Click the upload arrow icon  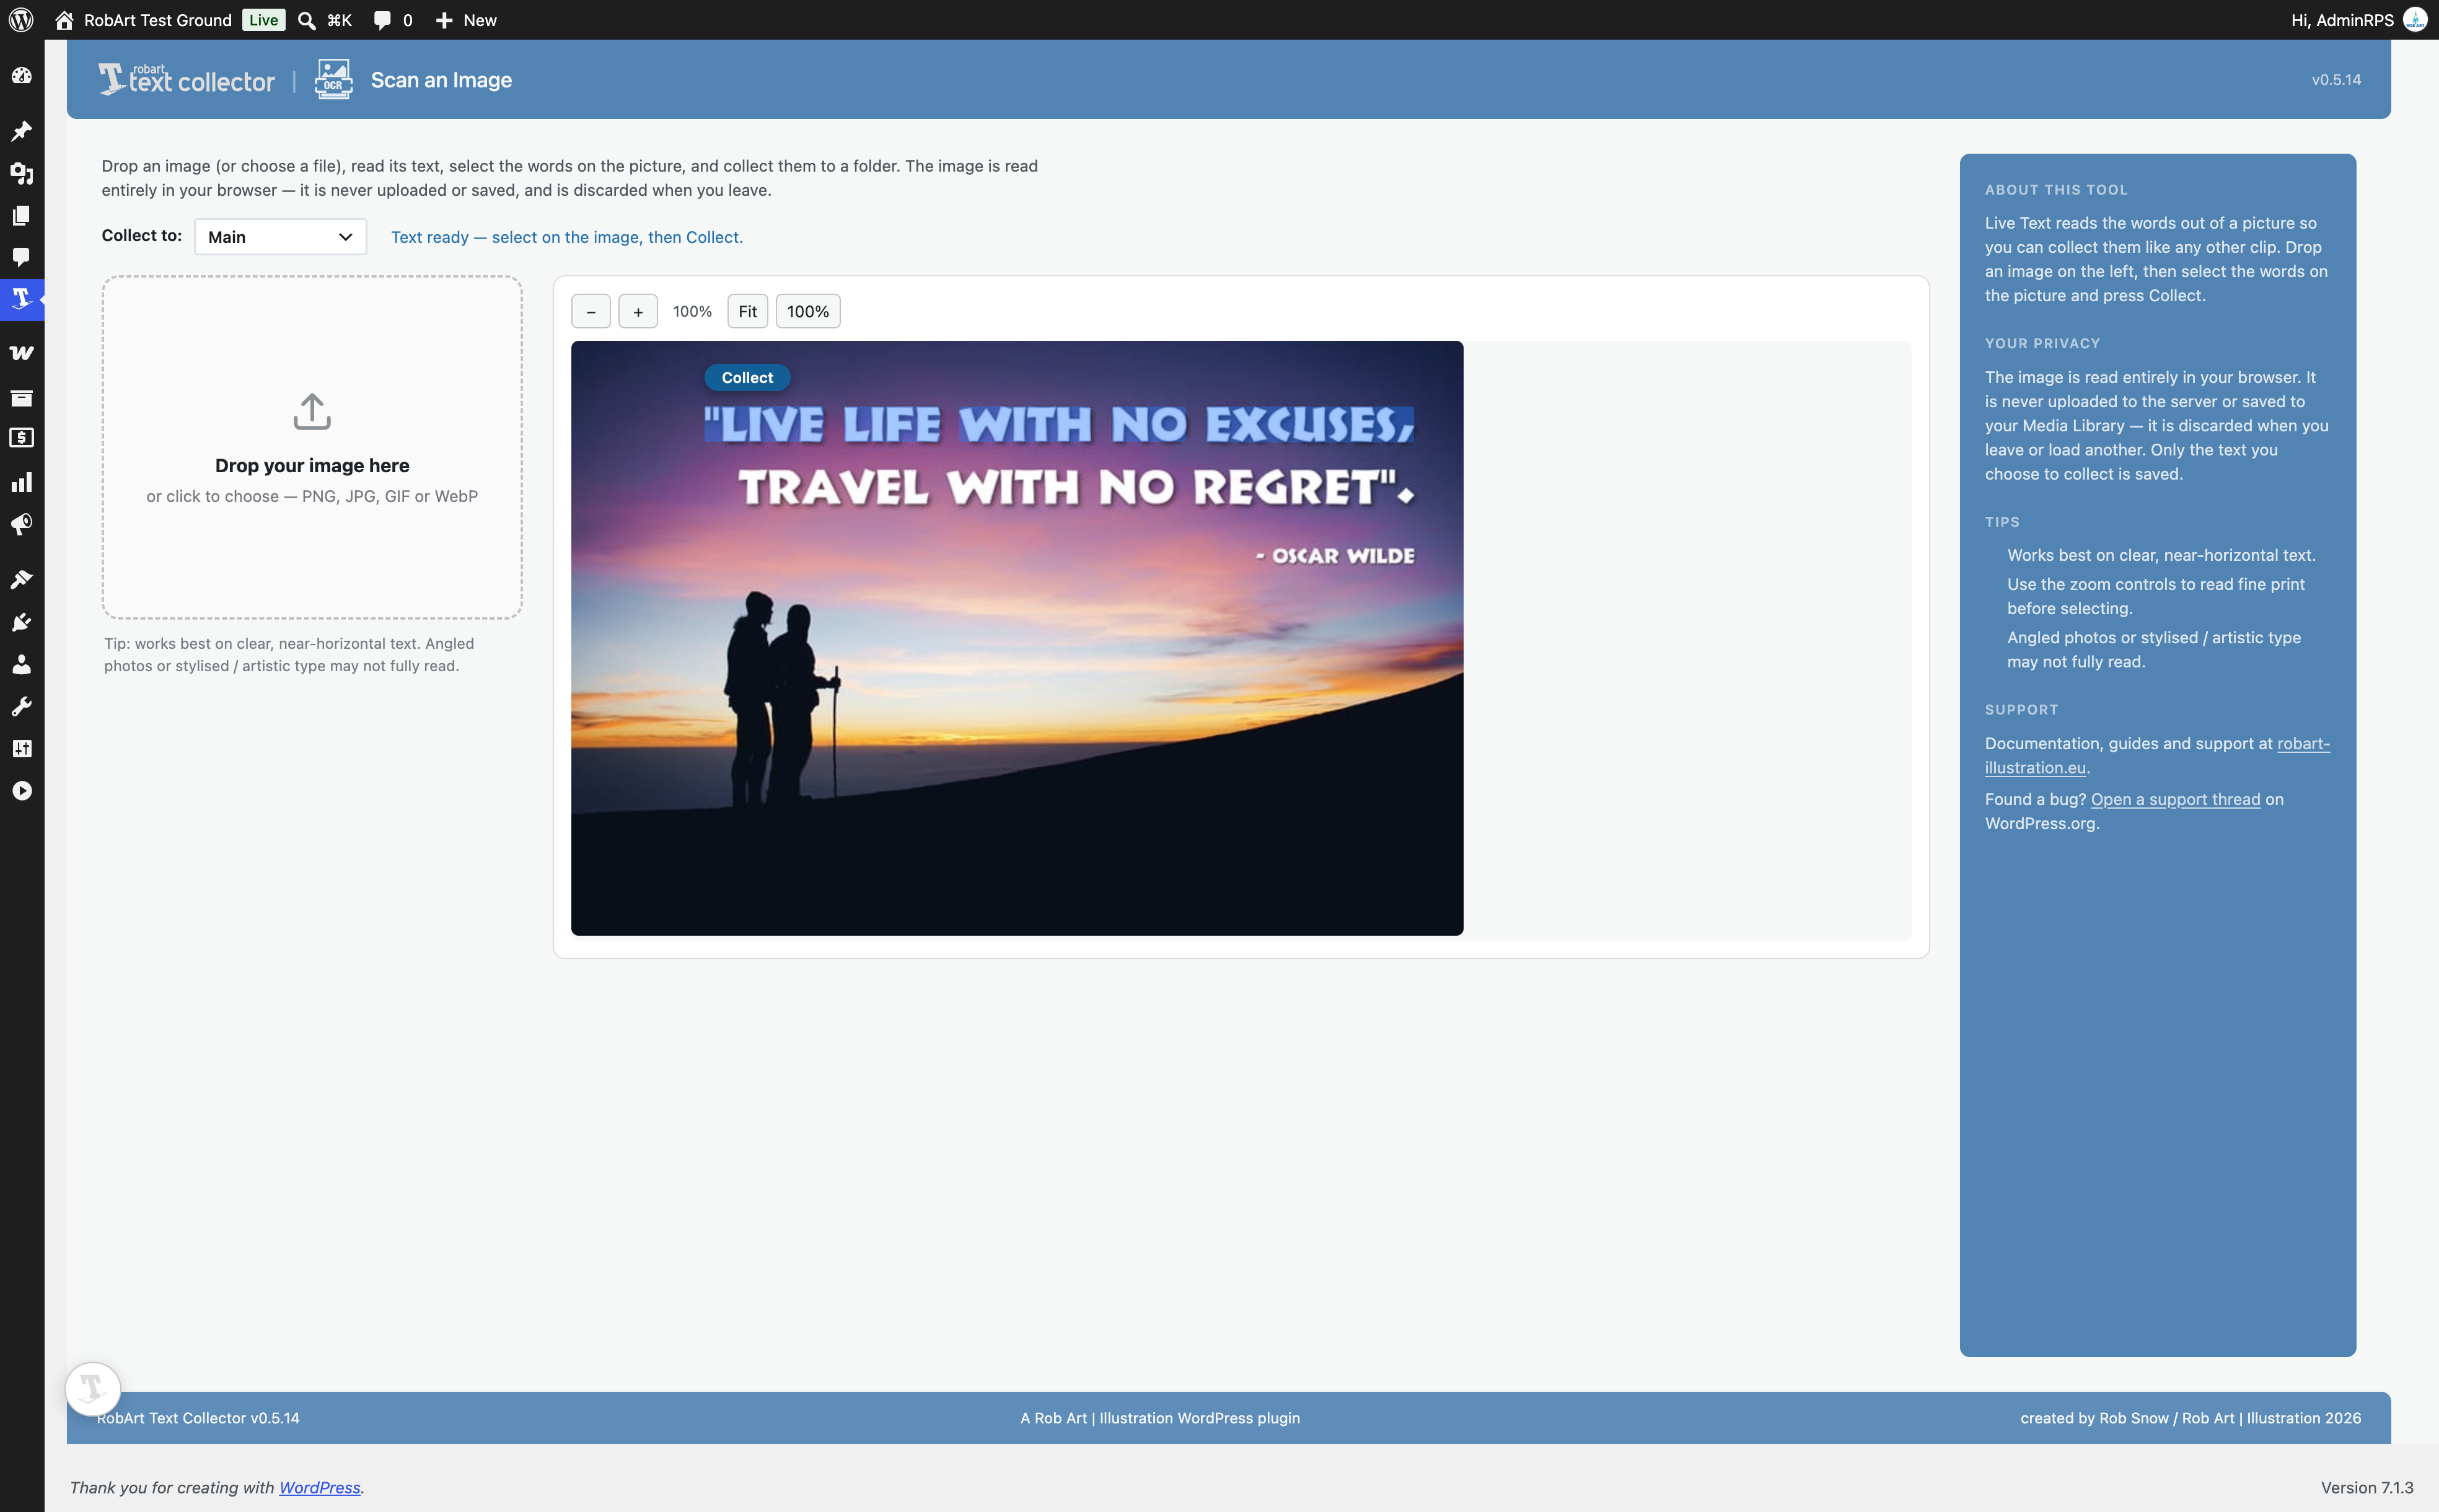[312, 411]
